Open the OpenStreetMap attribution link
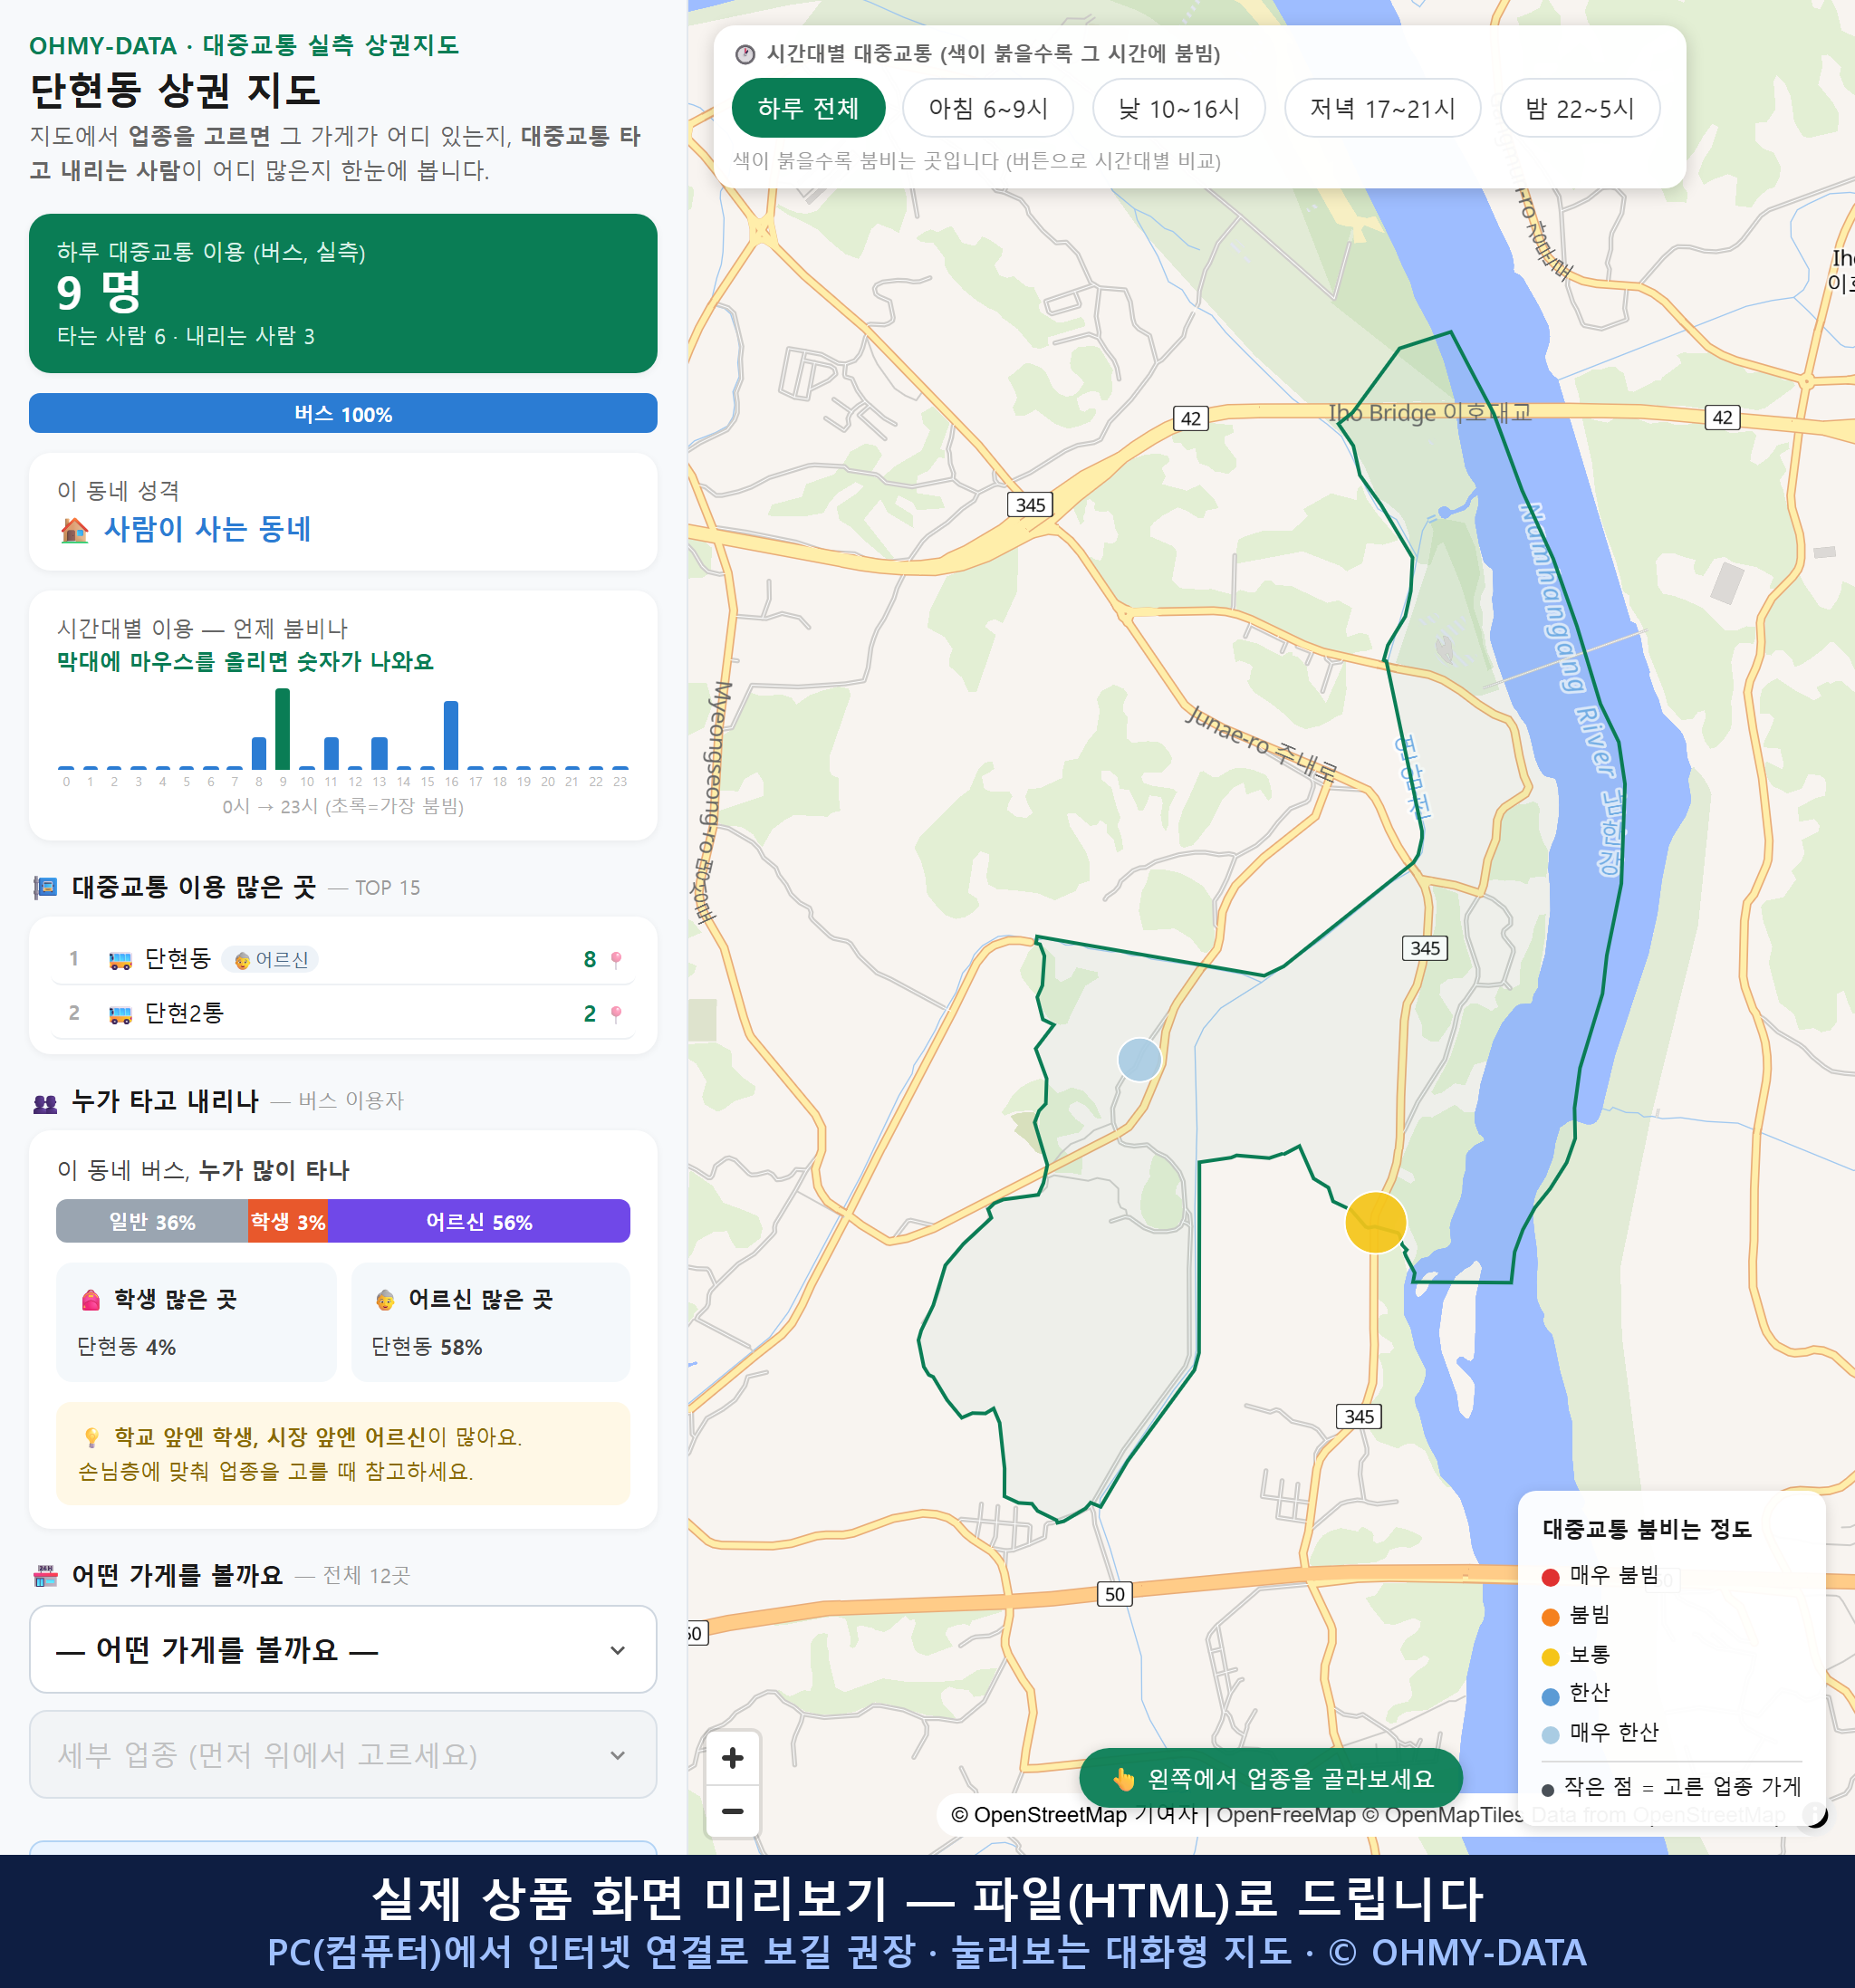The height and width of the screenshot is (1988, 1855). pyautogui.click(x=1074, y=1815)
